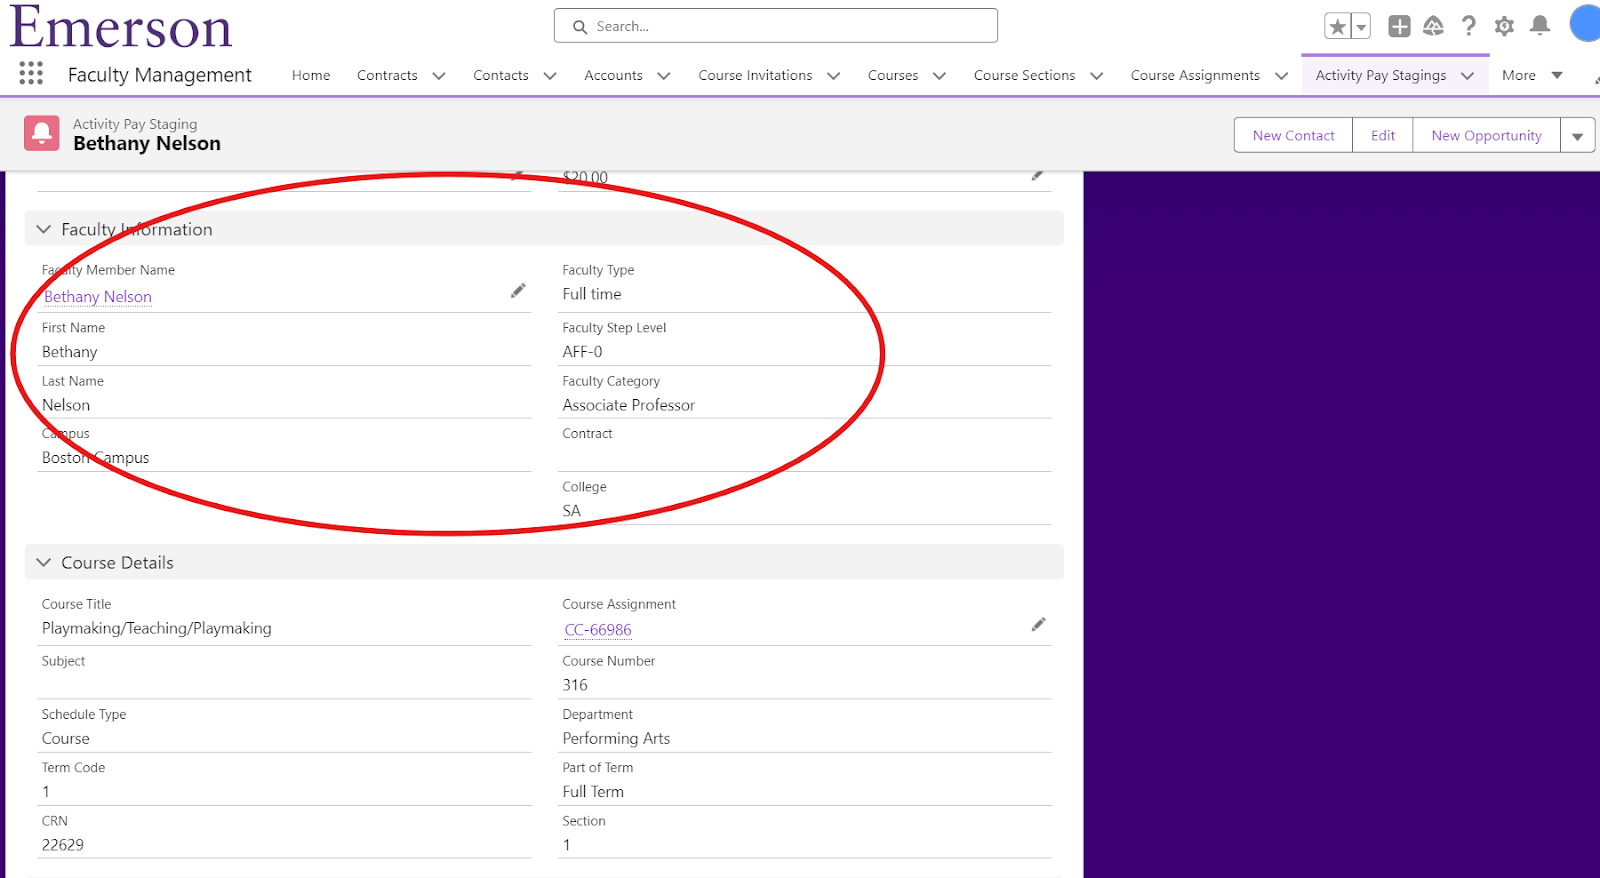Open the Course Assignments tab
1600x878 pixels.
pyautogui.click(x=1195, y=75)
